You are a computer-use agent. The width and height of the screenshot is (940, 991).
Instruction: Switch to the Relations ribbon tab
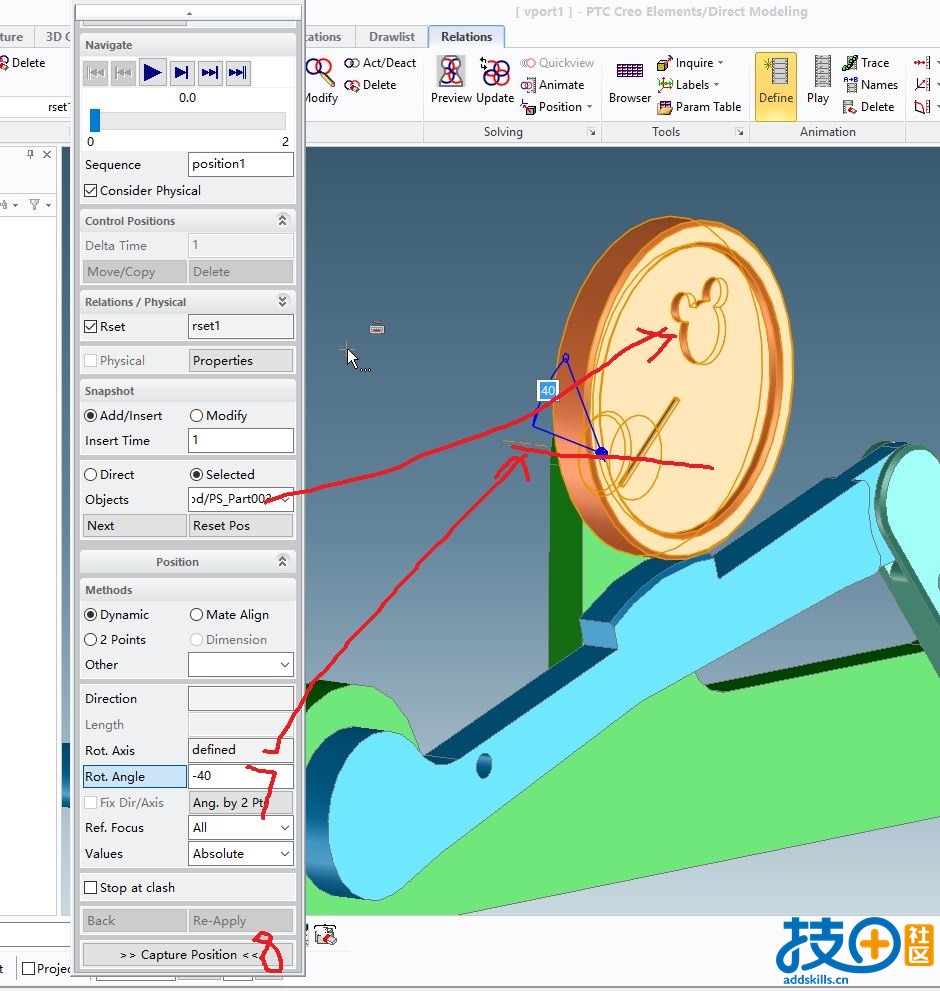pyautogui.click(x=467, y=37)
